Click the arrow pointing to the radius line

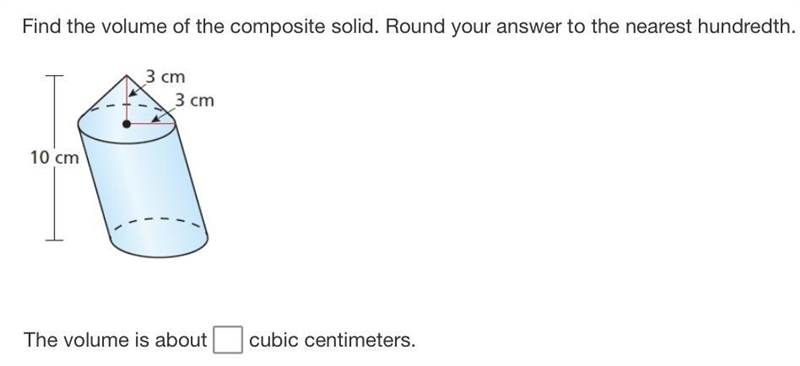click(x=163, y=115)
